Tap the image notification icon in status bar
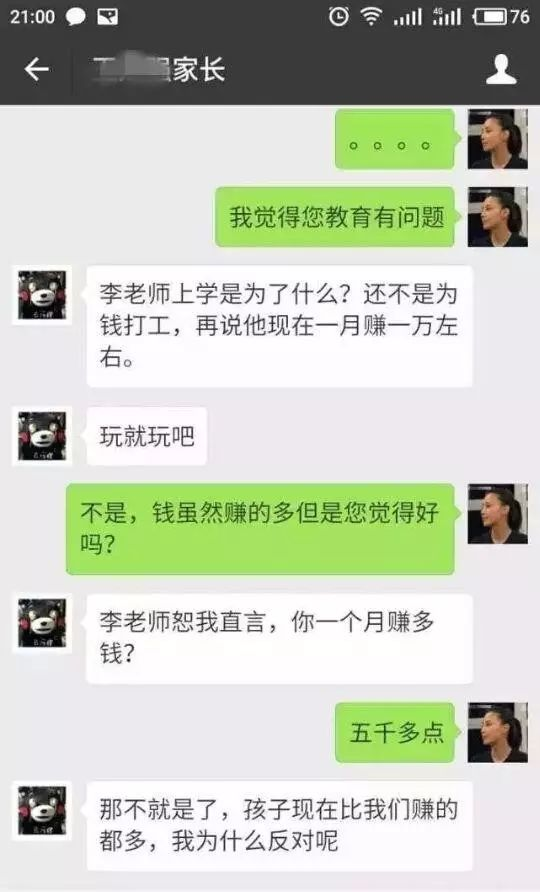The height and width of the screenshot is (892, 540). [108, 16]
